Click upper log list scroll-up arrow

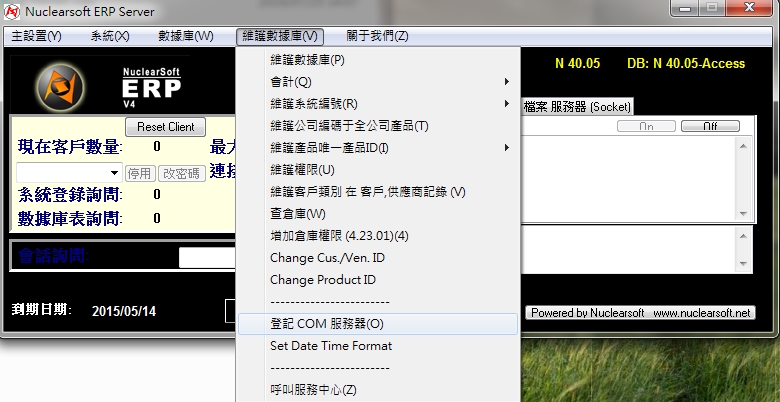pos(743,146)
